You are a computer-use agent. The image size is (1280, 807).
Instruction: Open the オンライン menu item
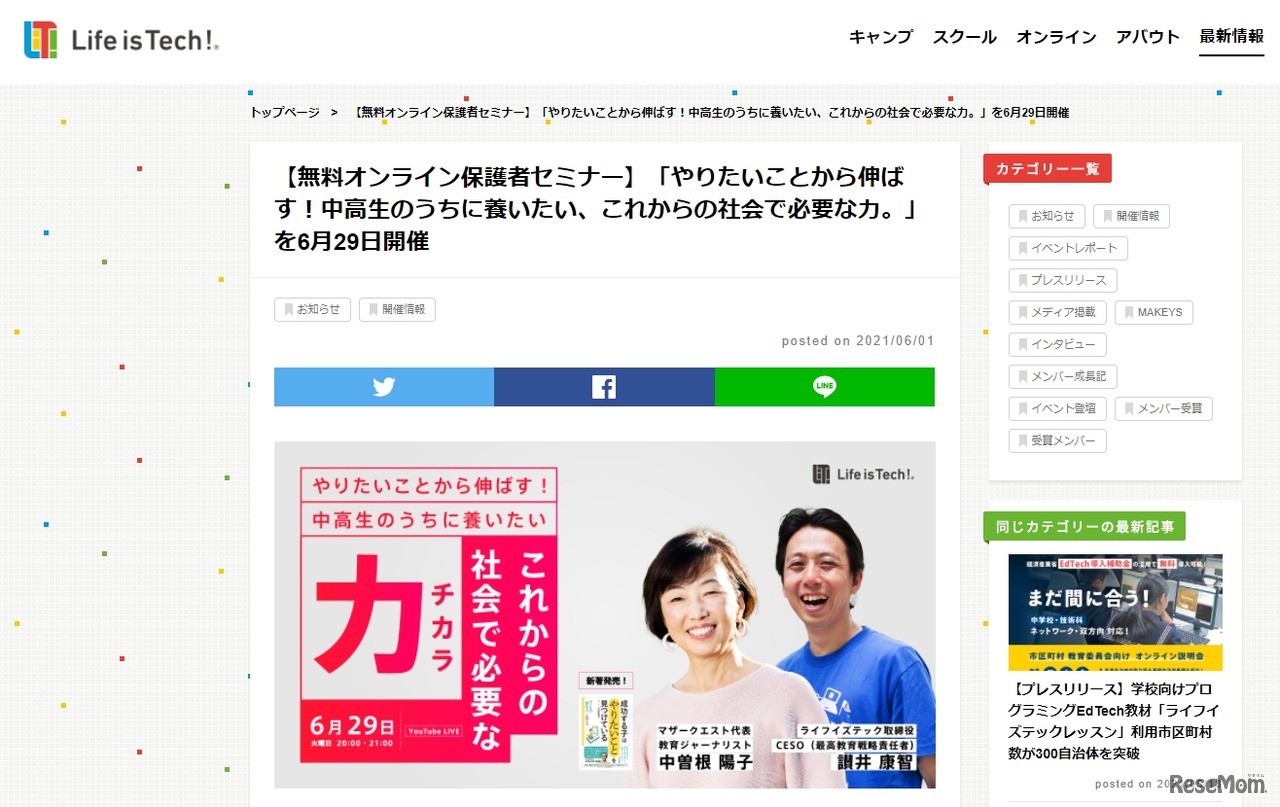(1056, 37)
